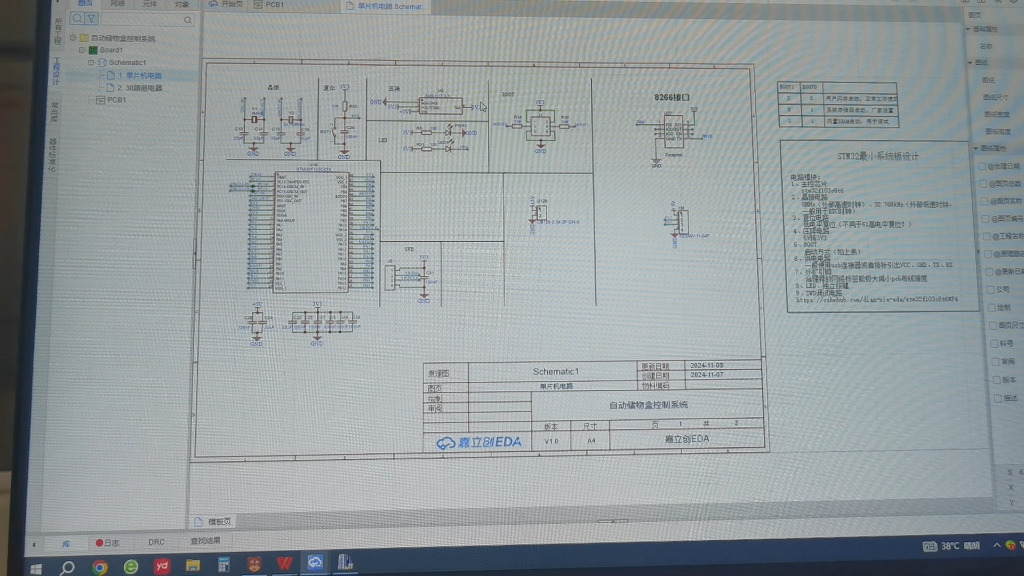Image resolution: width=1024 pixels, height=576 pixels.
Task: Launch the green 360 browser from taskbar
Action: [131, 566]
